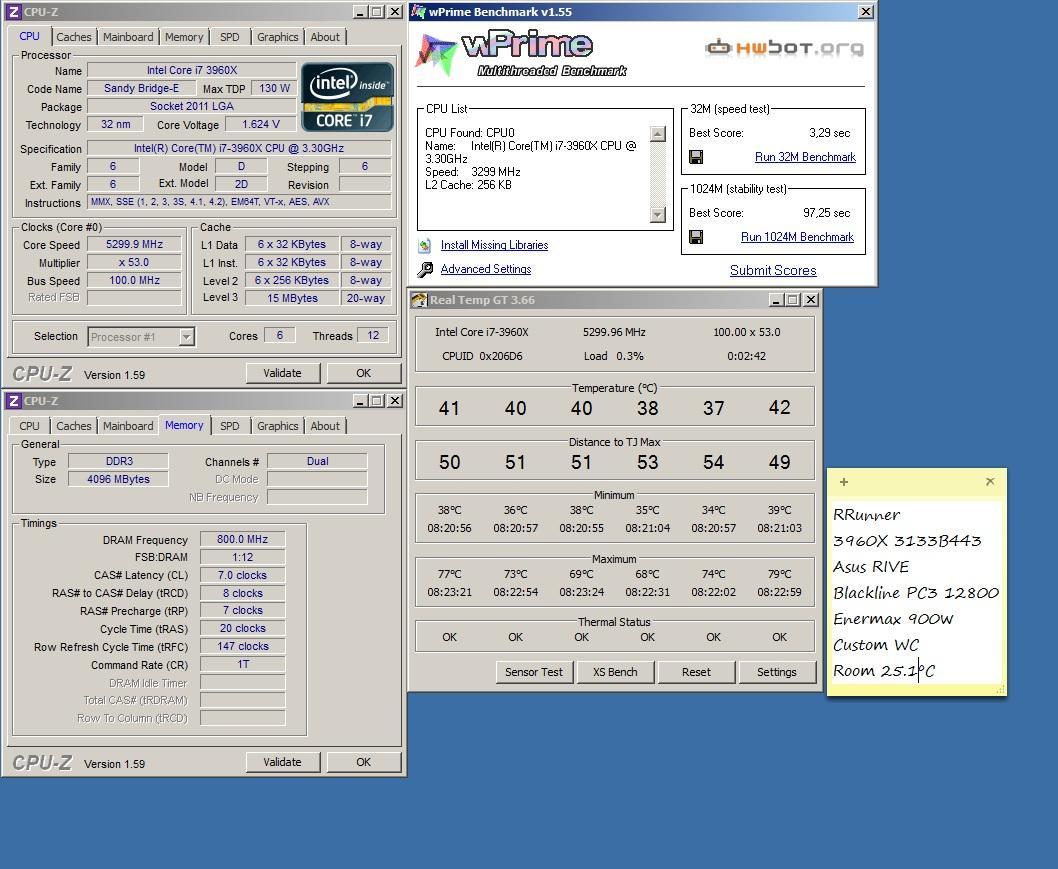
Task: Click CPU List scrollbar up arrow
Action: (x=657, y=134)
